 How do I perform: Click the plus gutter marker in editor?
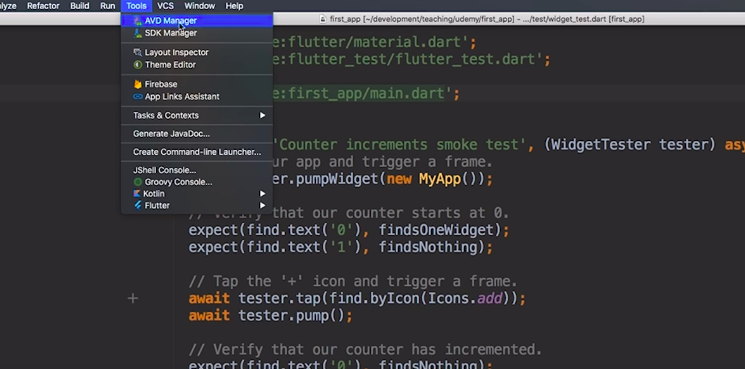[133, 298]
